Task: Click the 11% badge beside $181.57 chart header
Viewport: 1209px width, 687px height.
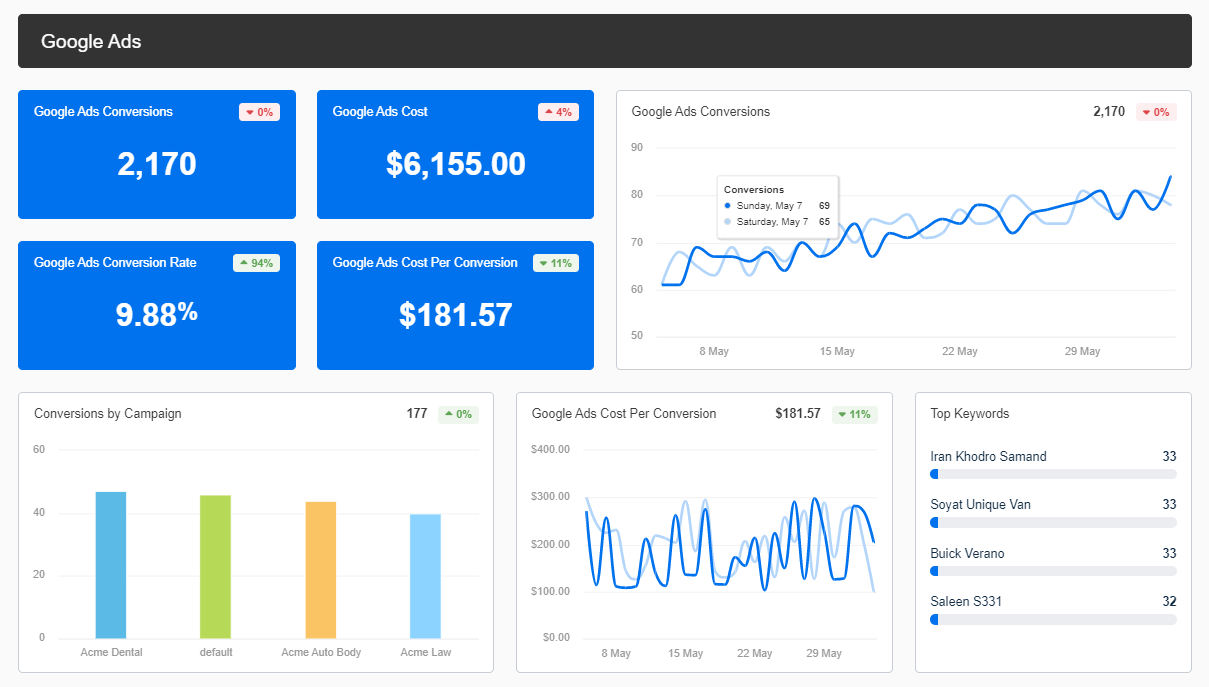Action: [855, 413]
